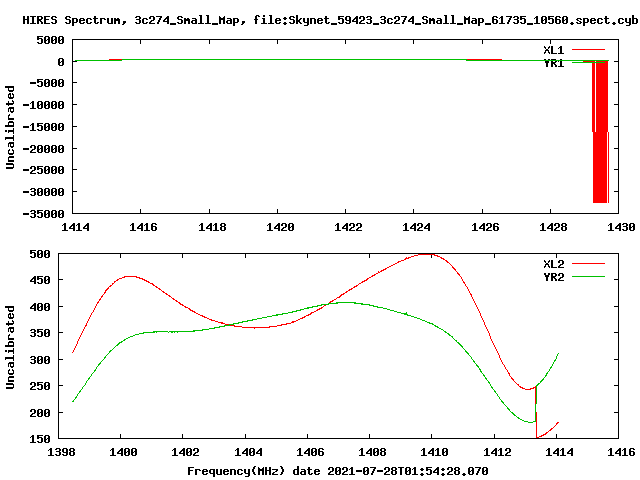The height and width of the screenshot is (480, 640).
Task: Click the HIRES Spectrum plot title
Action: click(330, 20)
